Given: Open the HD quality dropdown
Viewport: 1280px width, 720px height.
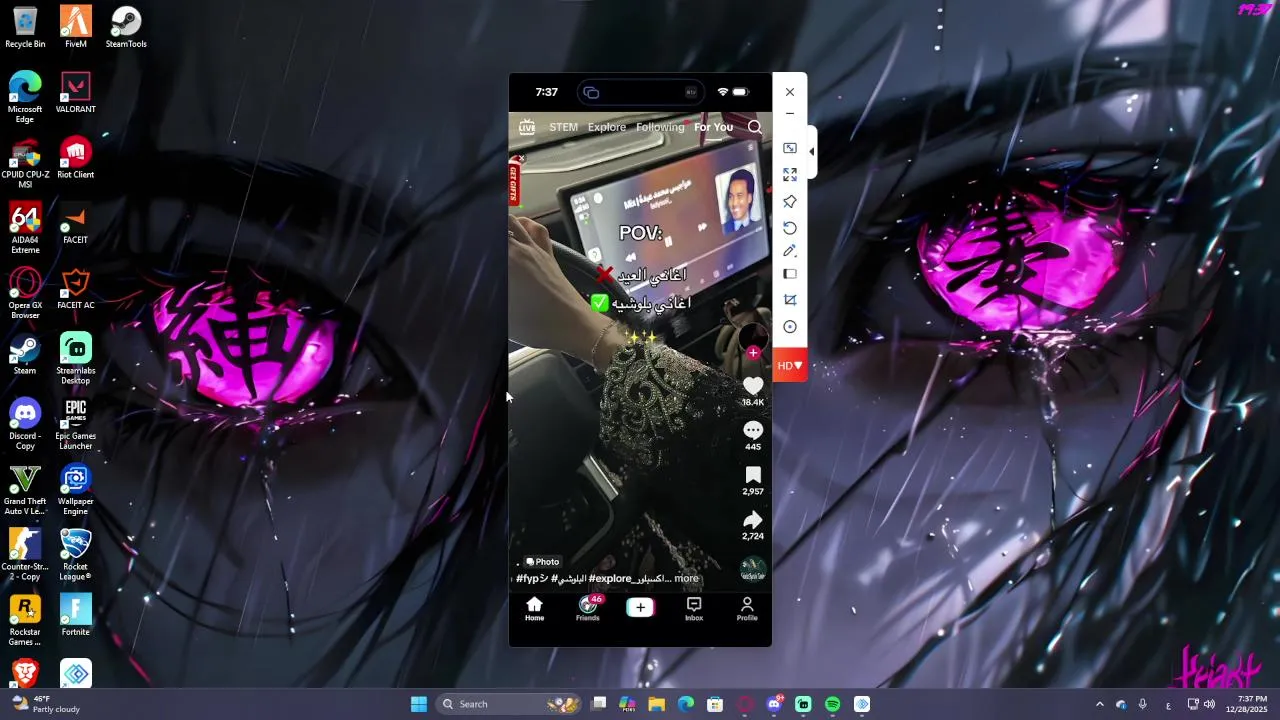Looking at the screenshot, I should [790, 365].
